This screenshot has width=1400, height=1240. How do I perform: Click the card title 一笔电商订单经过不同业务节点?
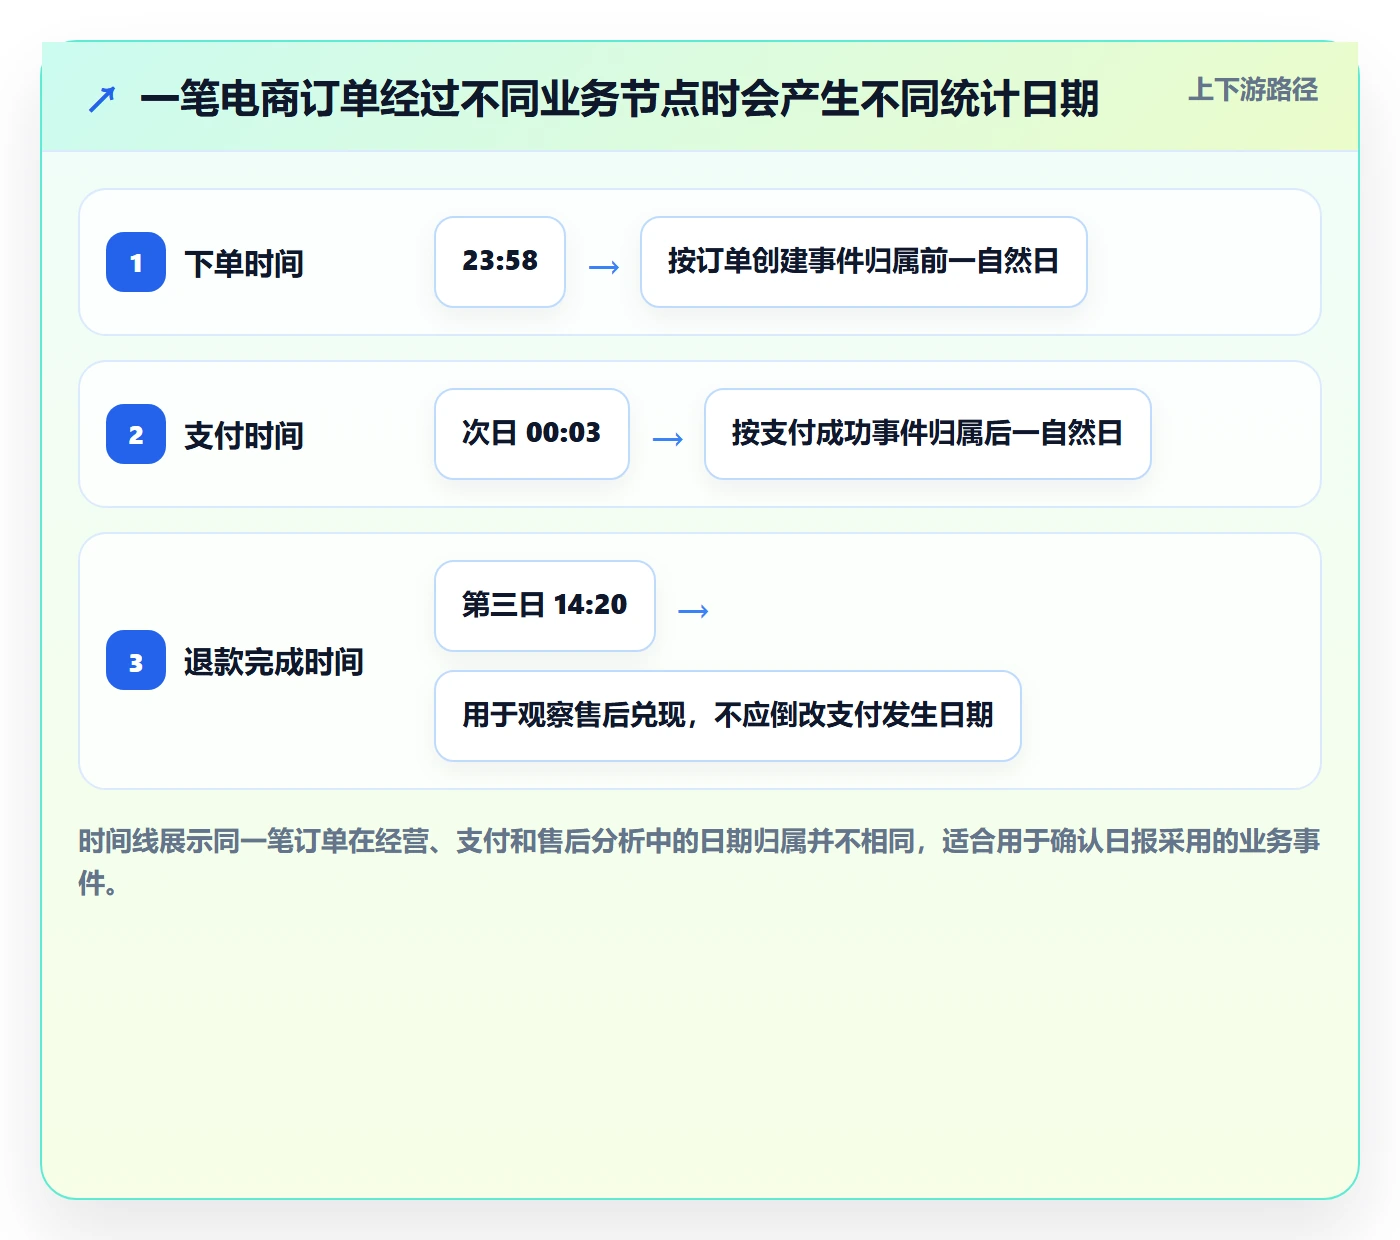619,98
